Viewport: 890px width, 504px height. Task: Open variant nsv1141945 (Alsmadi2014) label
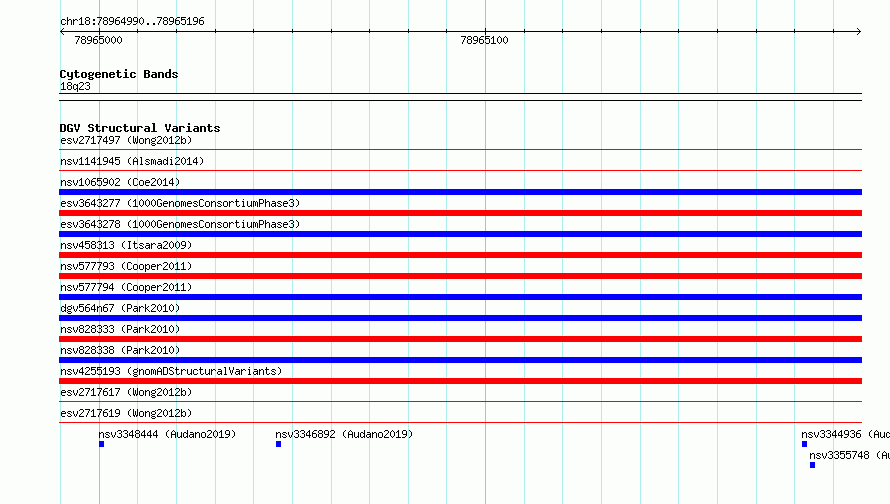(x=132, y=161)
